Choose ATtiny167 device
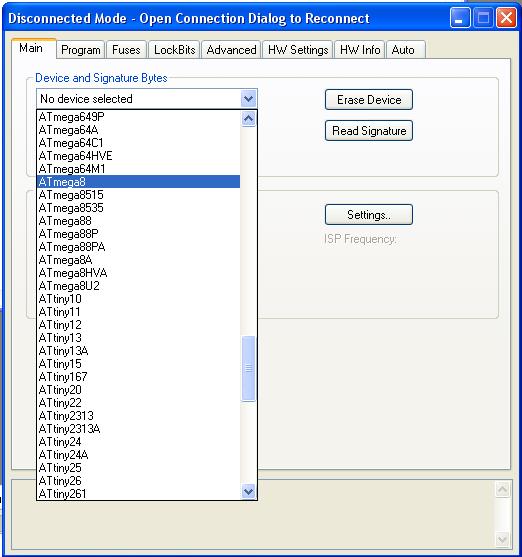 tap(139, 377)
